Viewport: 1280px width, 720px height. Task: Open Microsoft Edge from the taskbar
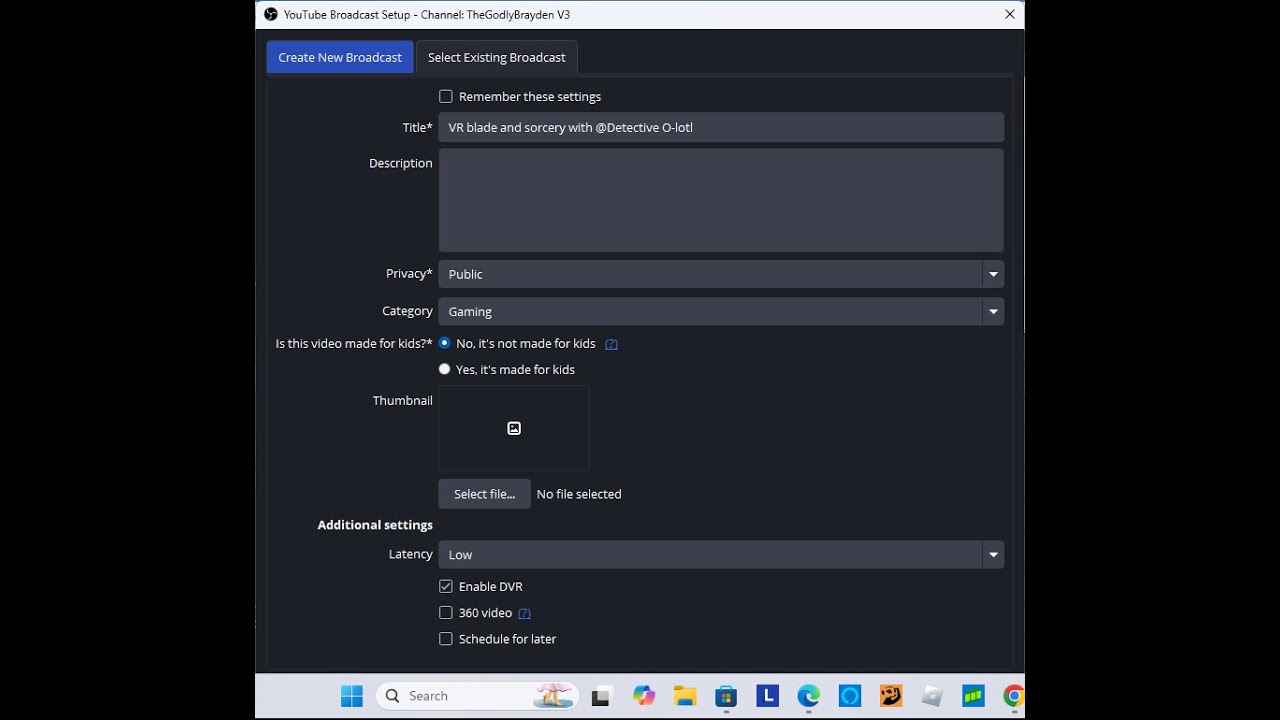click(808, 696)
